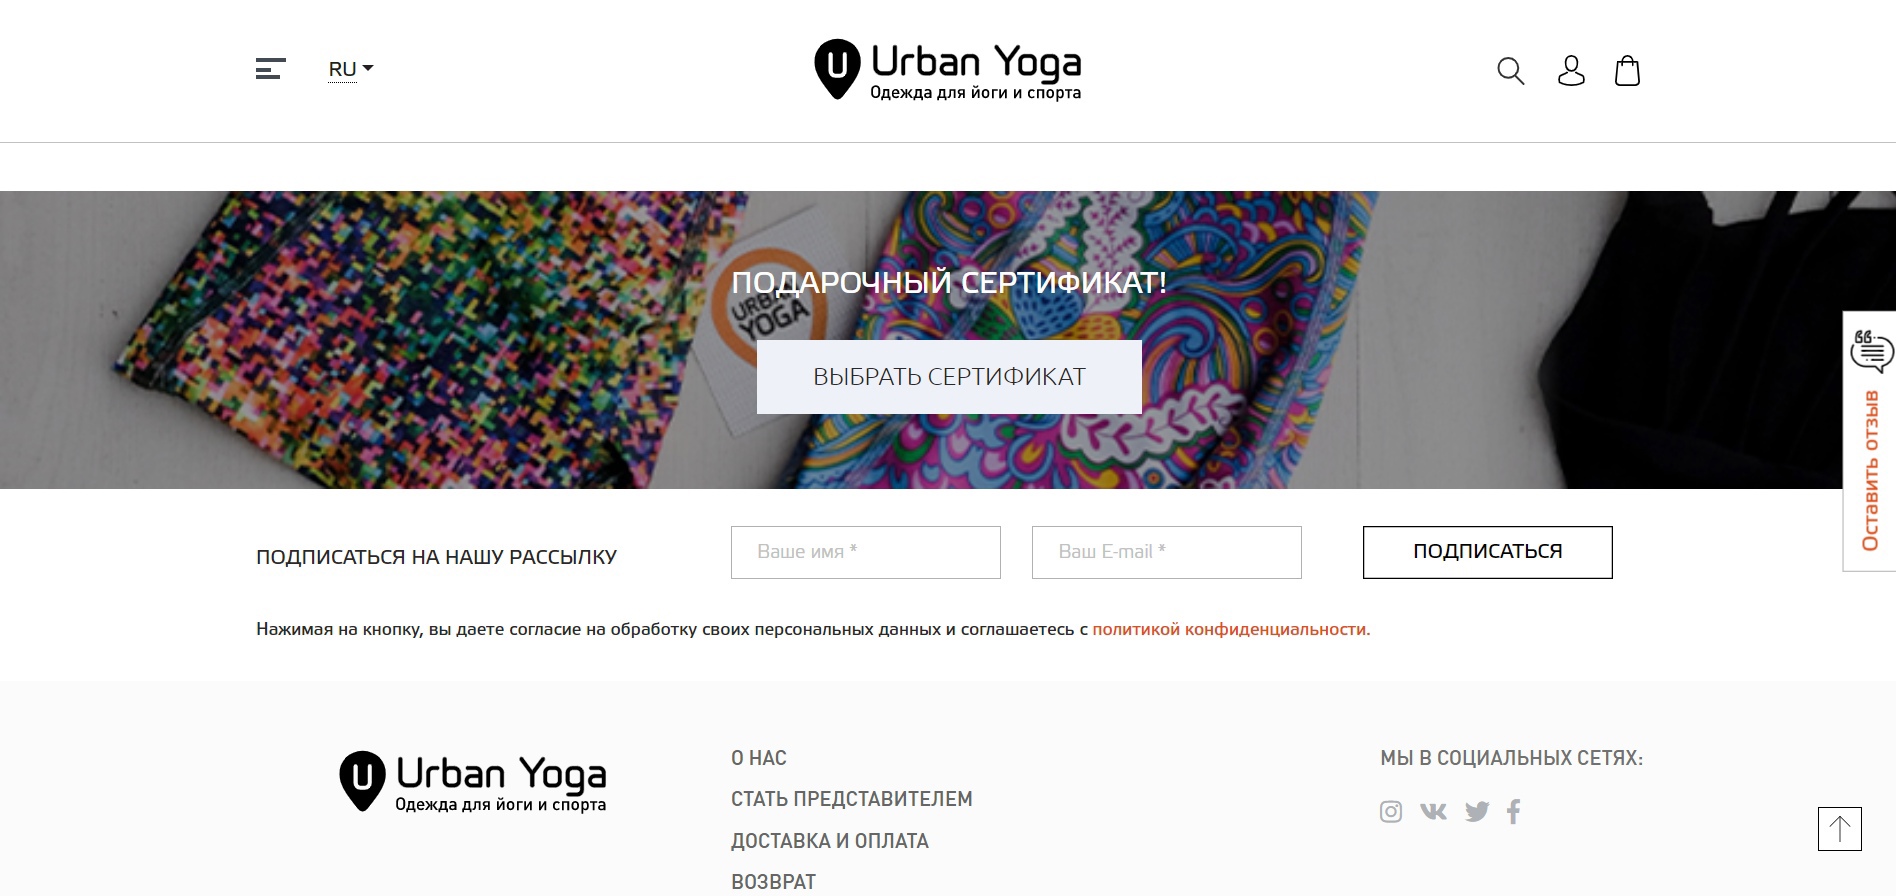Visit the VK social page
Screen dimensions: 1896x896
coord(1433,811)
